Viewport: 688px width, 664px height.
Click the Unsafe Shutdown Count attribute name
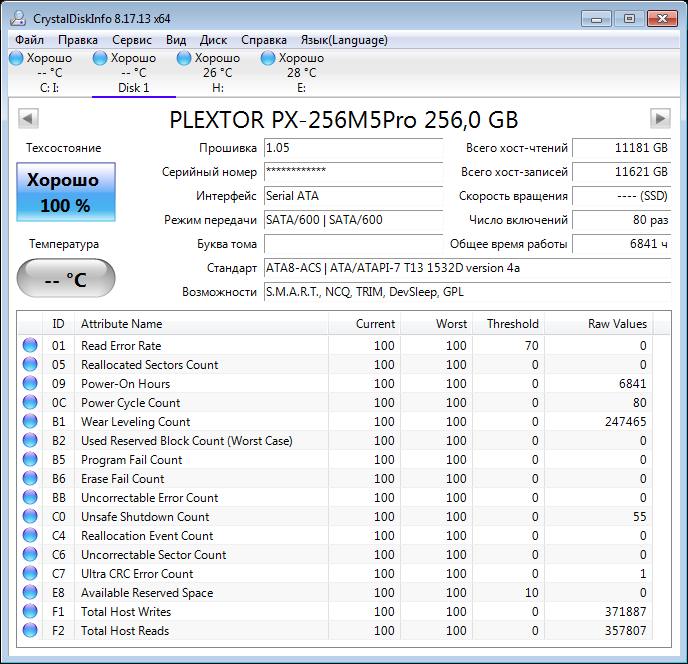[145, 517]
